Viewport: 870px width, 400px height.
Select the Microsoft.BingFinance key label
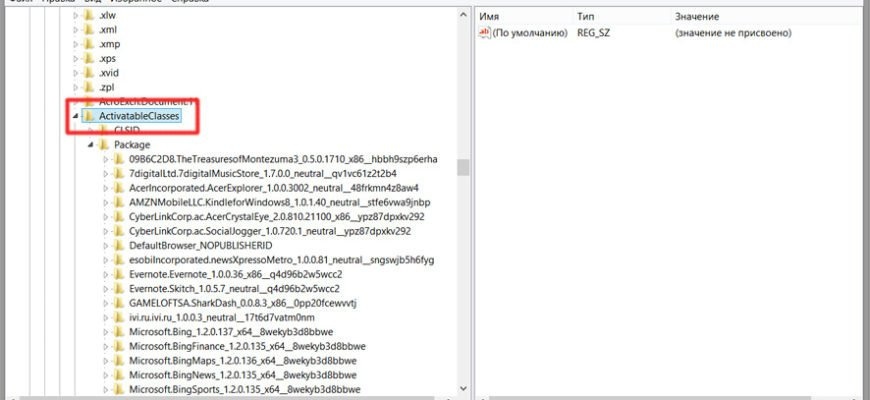click(247, 347)
